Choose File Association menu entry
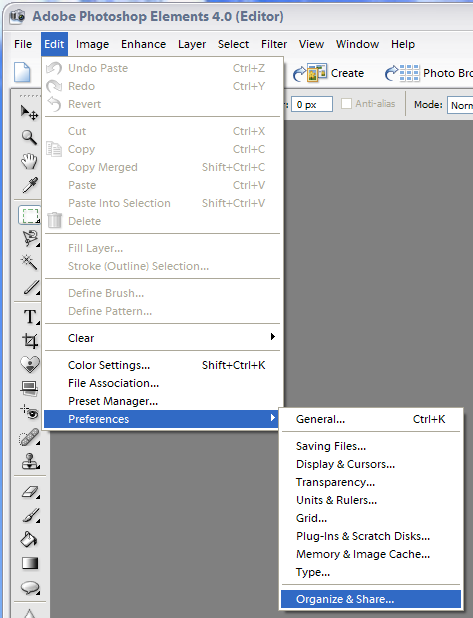473x618 pixels. pos(162,383)
